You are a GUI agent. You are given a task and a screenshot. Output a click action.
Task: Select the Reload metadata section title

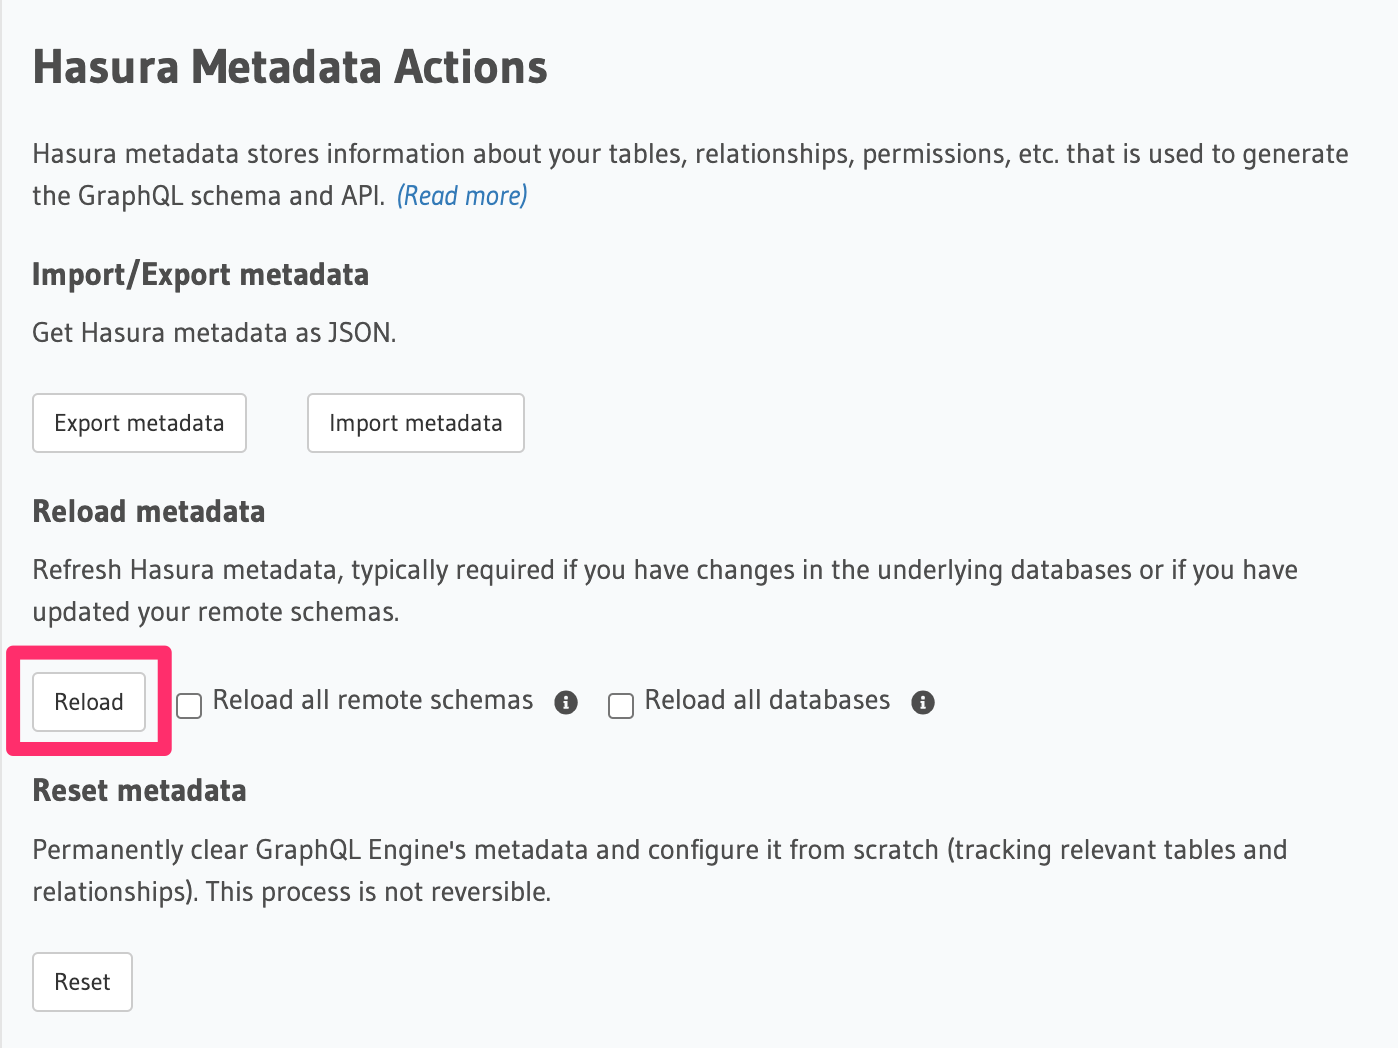(x=149, y=511)
